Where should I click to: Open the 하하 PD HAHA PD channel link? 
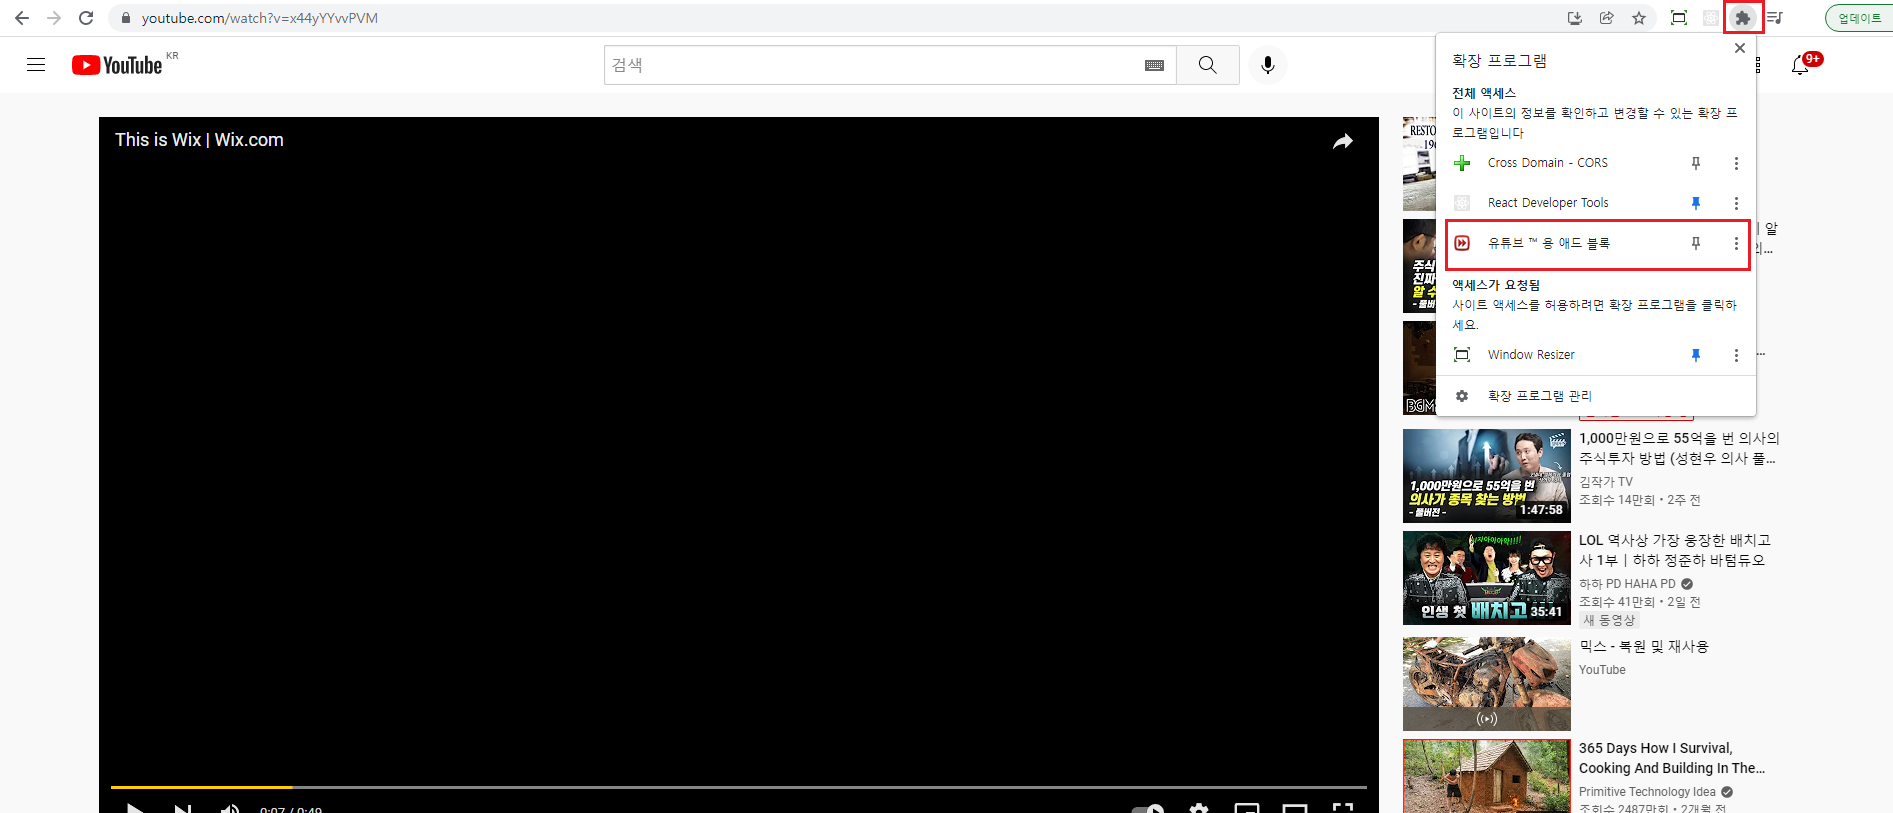click(x=1627, y=584)
